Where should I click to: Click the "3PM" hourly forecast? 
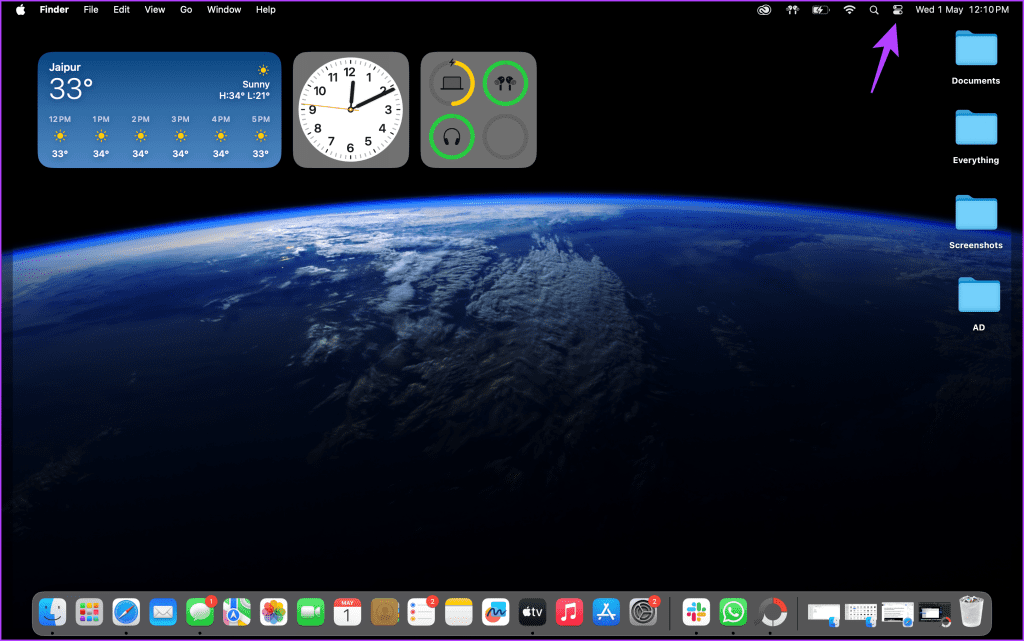[180, 136]
